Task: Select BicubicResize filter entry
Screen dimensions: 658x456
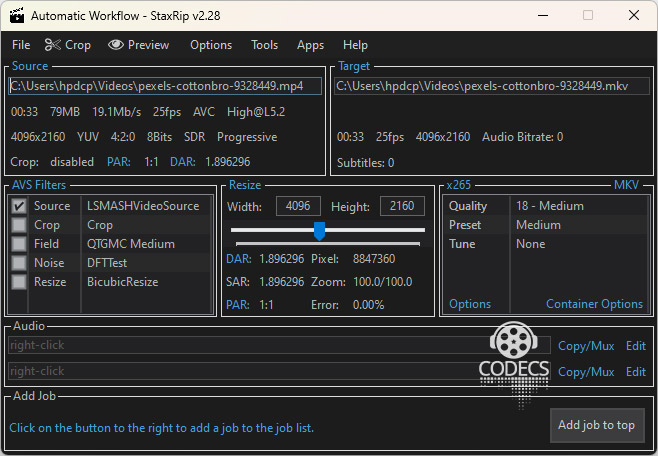Action: coord(122,282)
